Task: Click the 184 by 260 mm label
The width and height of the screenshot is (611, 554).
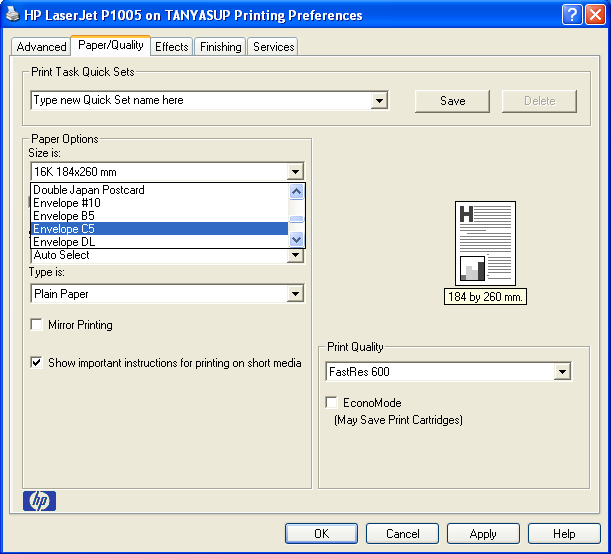Action: (485, 297)
